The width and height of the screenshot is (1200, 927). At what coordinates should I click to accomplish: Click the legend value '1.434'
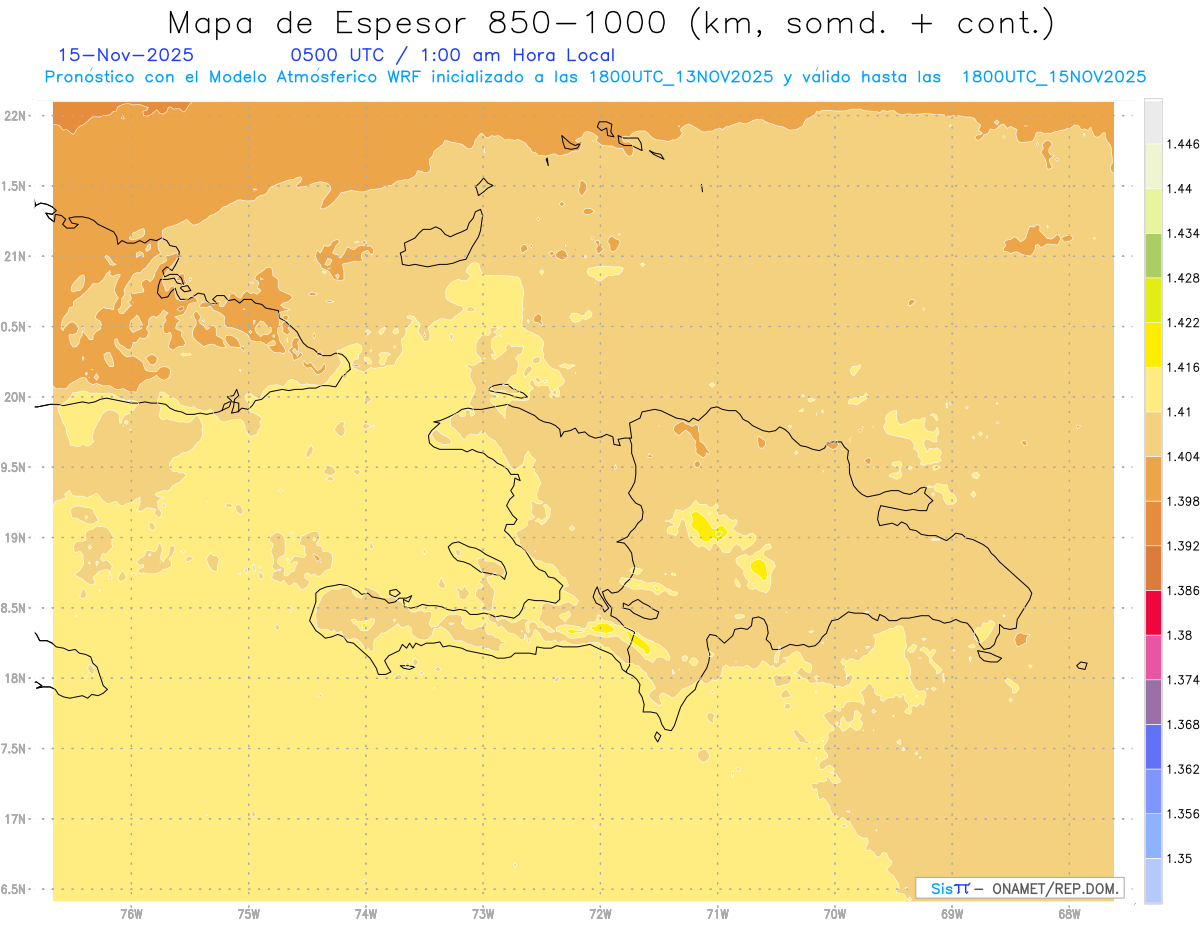1184,233
